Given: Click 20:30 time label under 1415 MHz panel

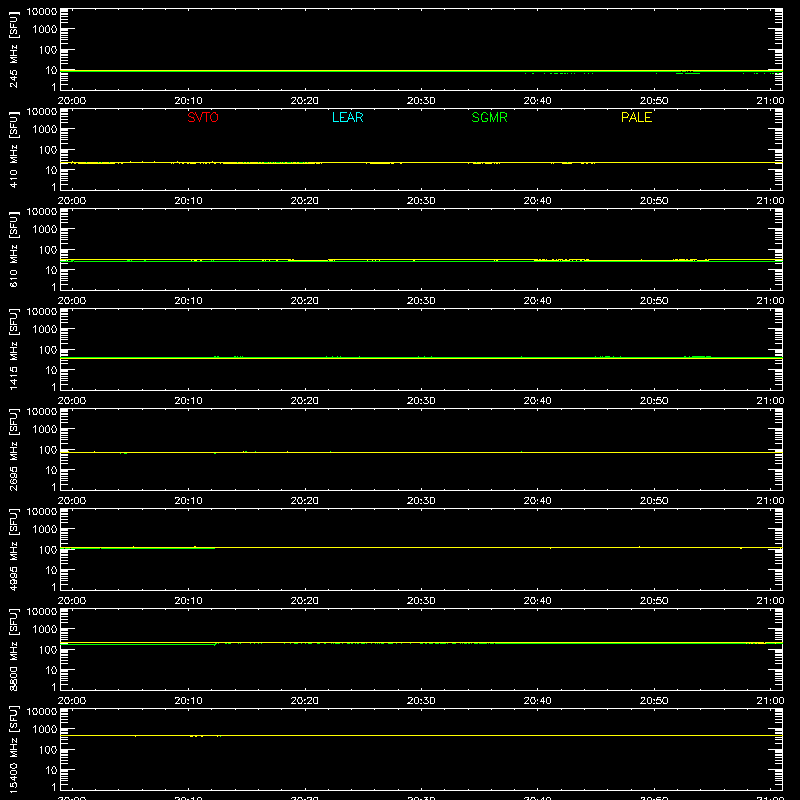Looking at the screenshot, I should 421,401.
